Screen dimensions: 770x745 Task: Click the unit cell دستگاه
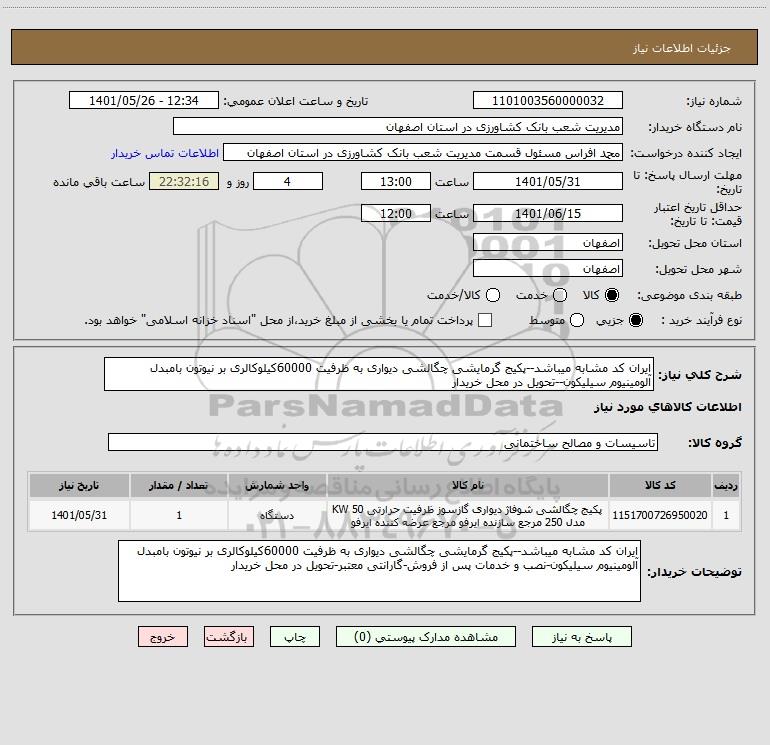click(x=277, y=515)
